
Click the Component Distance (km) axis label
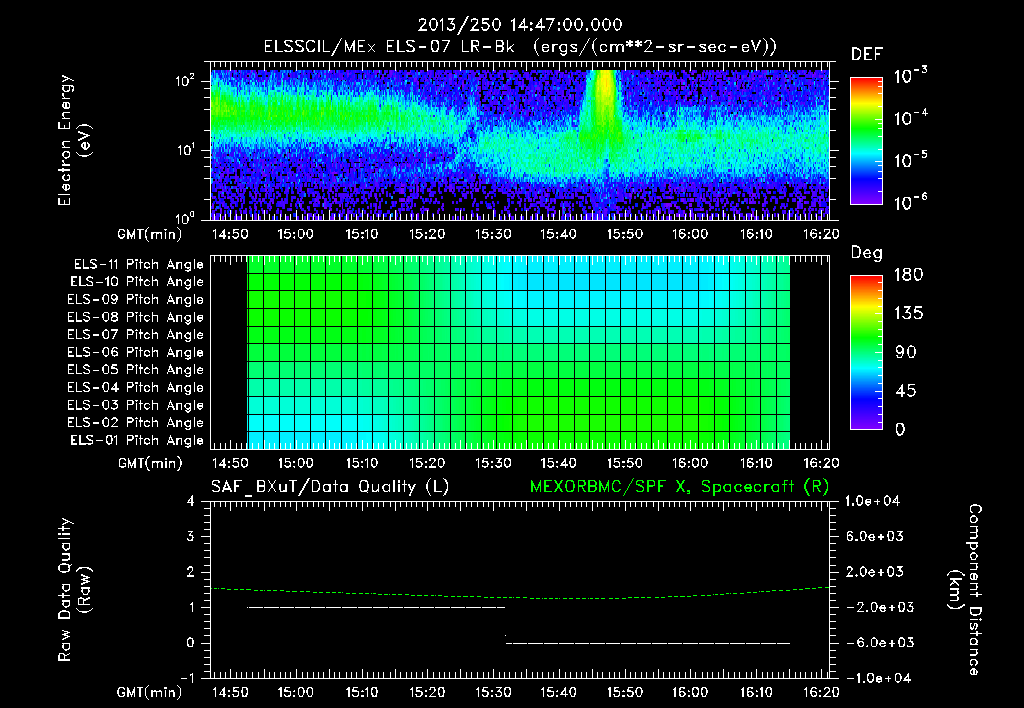[x=965, y=590]
